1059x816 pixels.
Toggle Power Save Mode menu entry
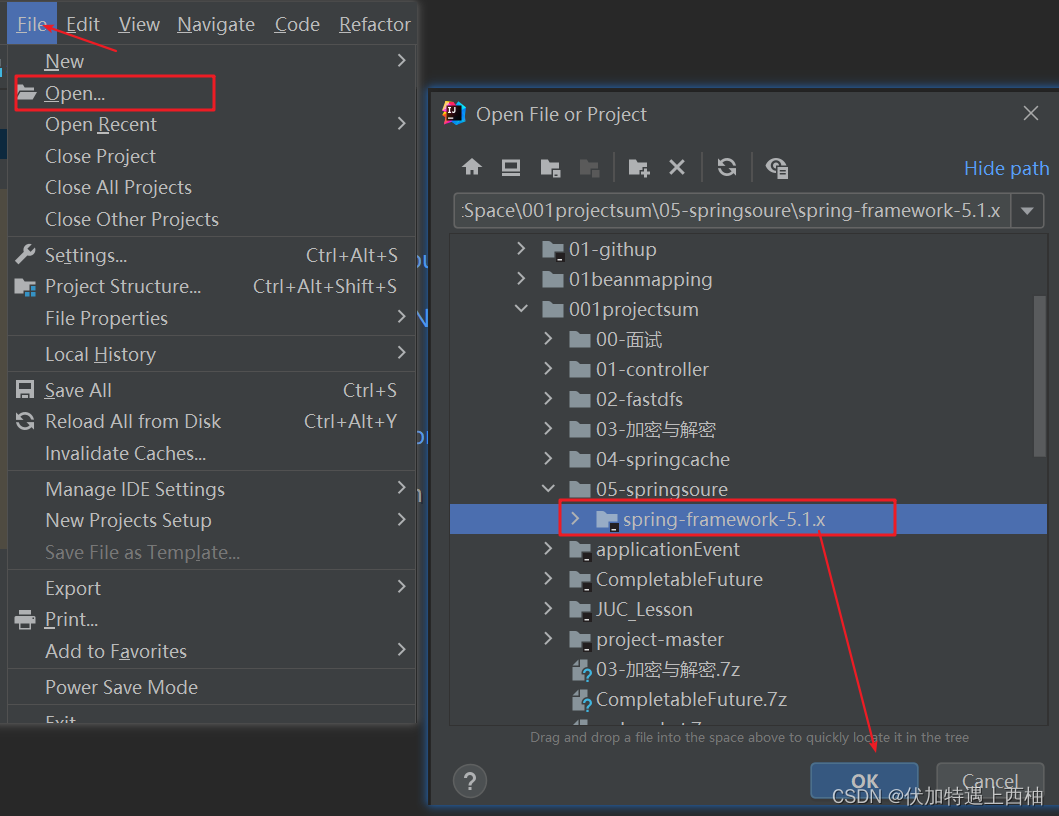click(x=211, y=687)
